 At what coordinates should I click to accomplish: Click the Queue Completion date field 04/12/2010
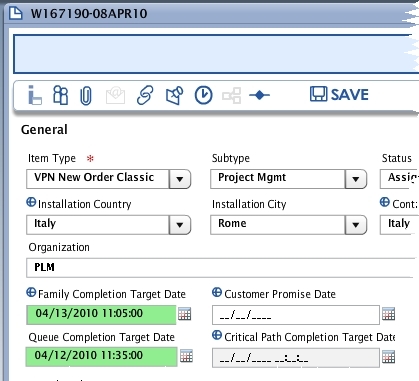tap(101, 357)
